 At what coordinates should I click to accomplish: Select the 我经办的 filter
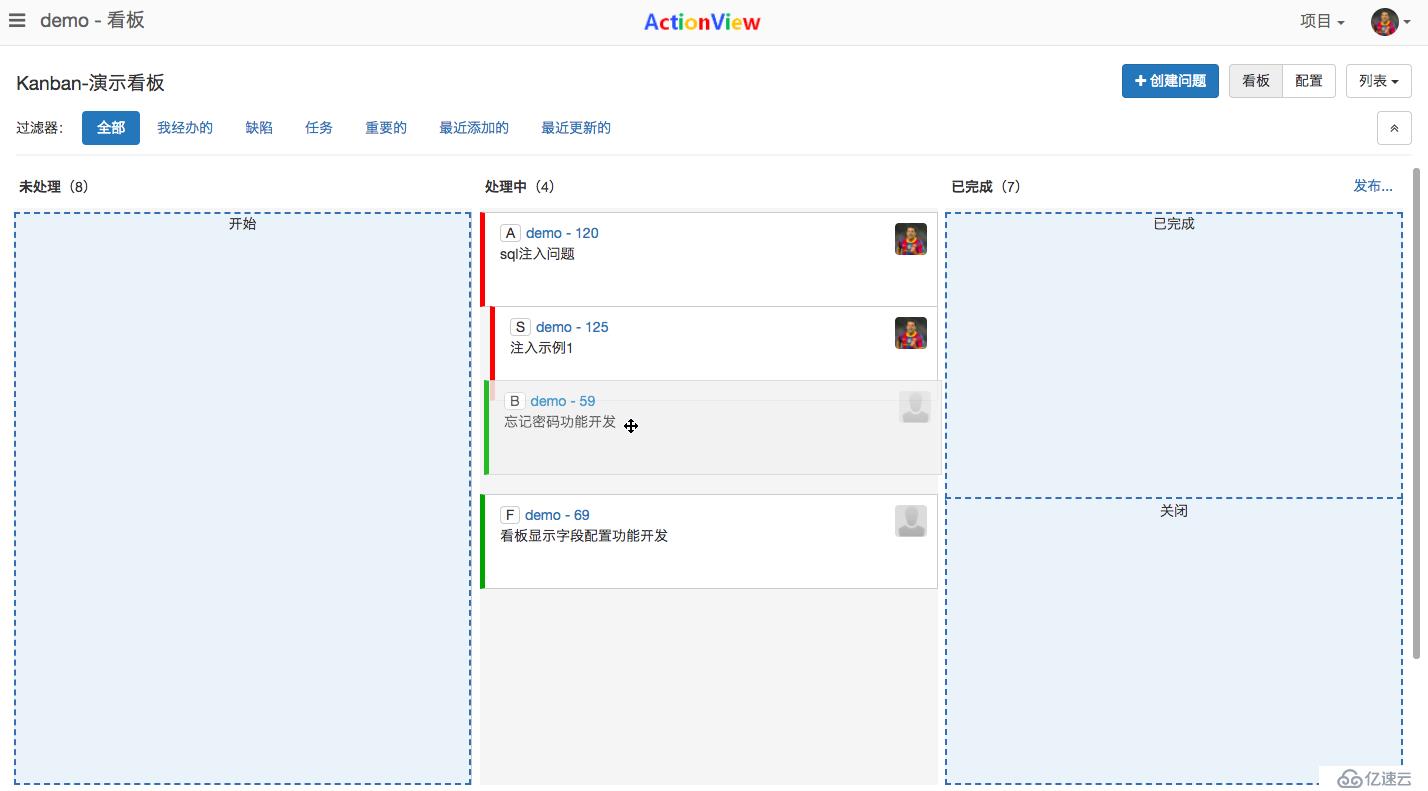tap(185, 128)
